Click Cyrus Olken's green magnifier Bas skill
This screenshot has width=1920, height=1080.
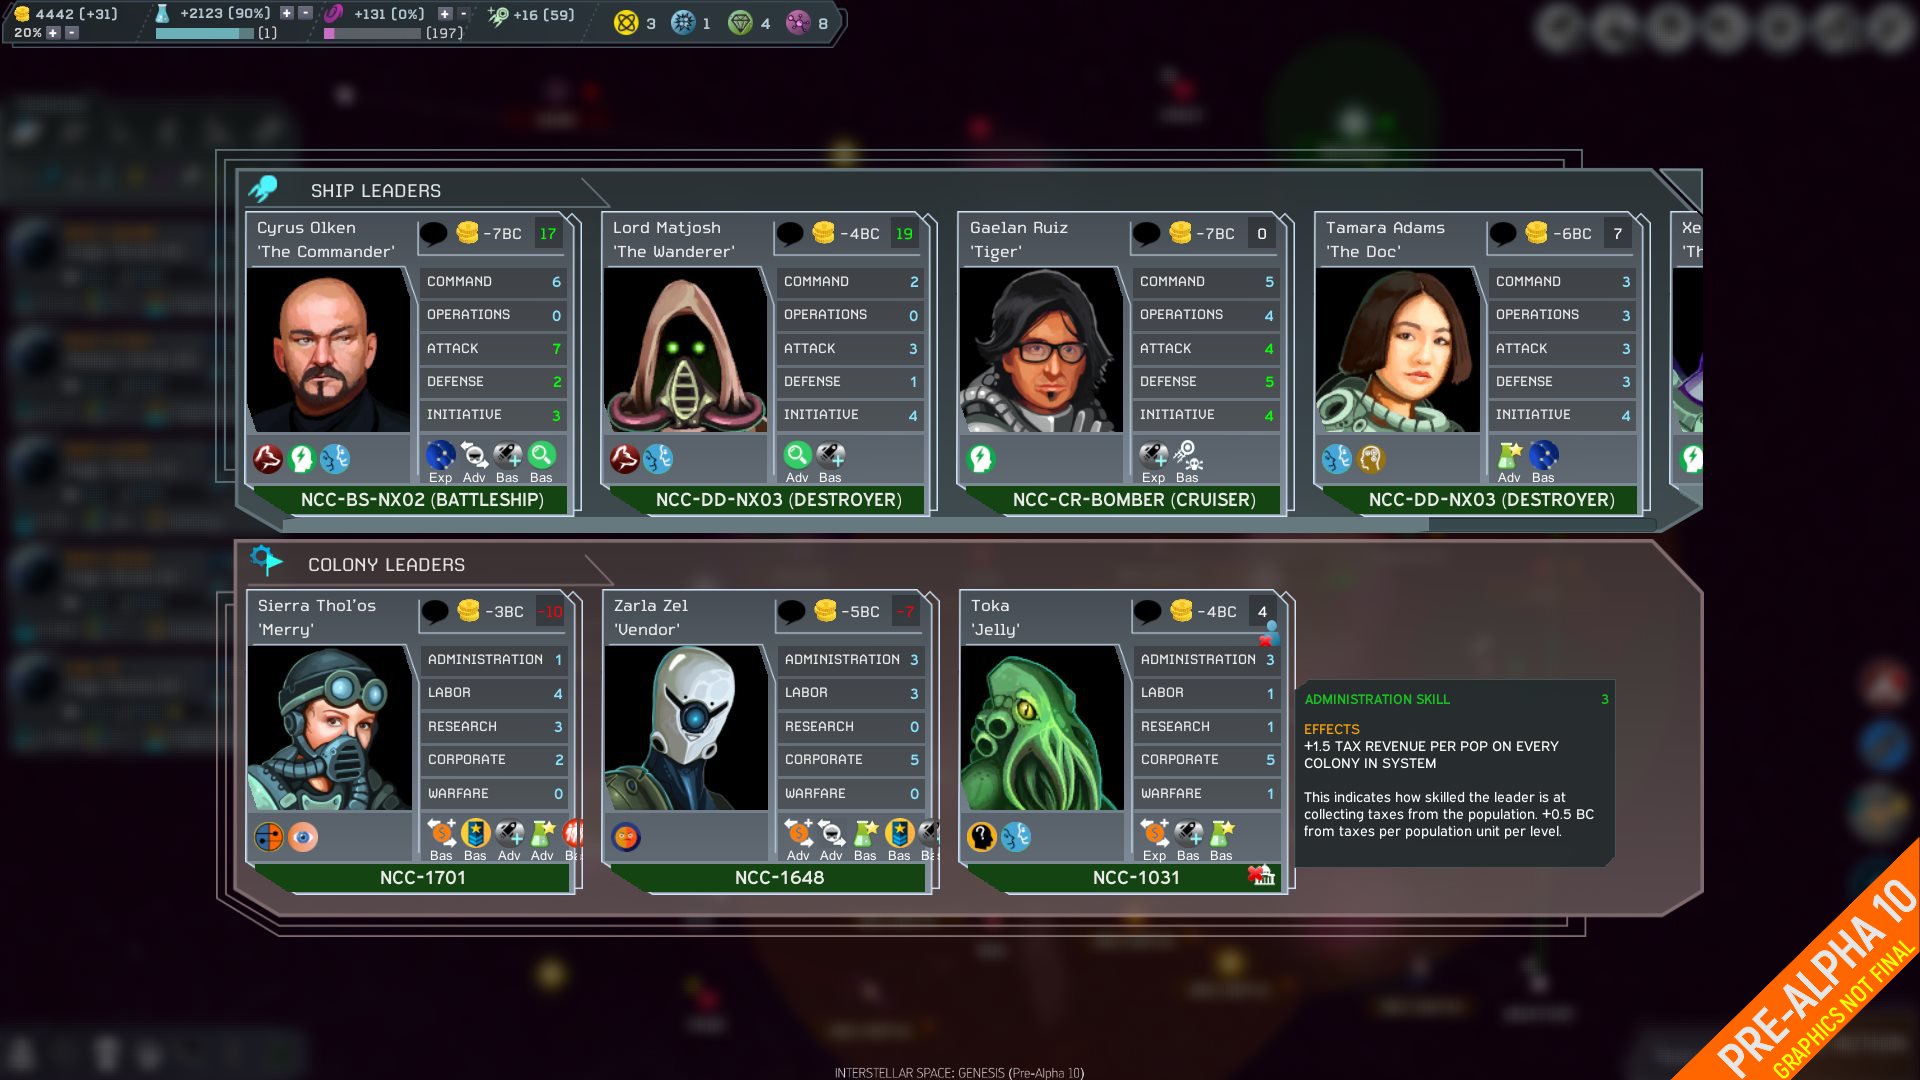pyautogui.click(x=541, y=456)
